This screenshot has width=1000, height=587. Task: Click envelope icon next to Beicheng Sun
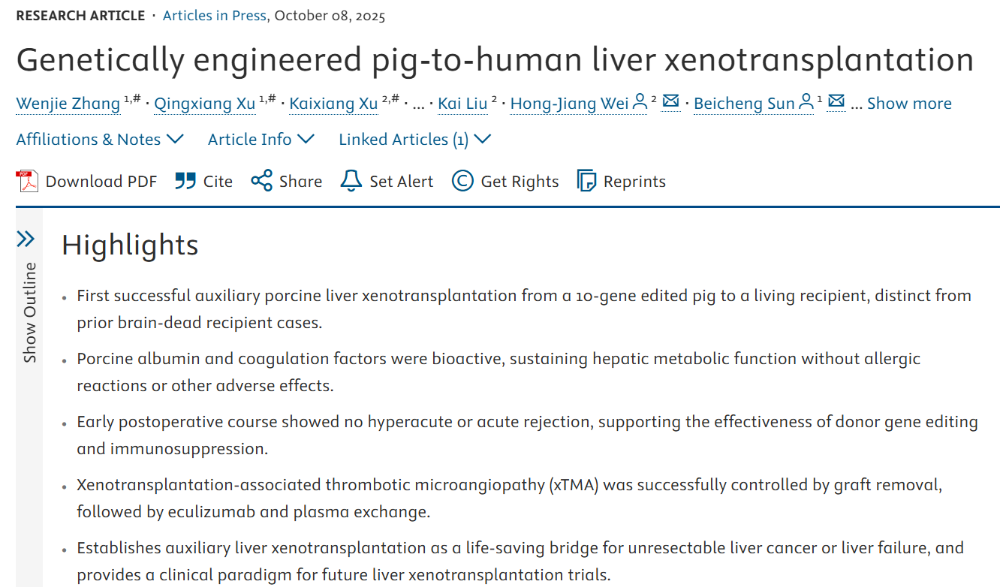pos(837,103)
